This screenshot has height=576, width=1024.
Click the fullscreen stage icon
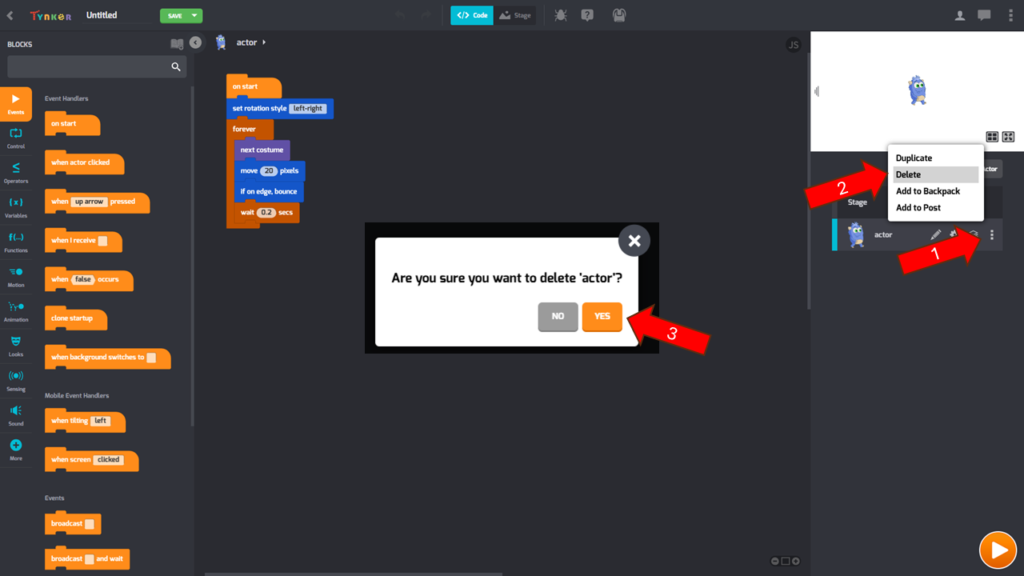point(1009,136)
